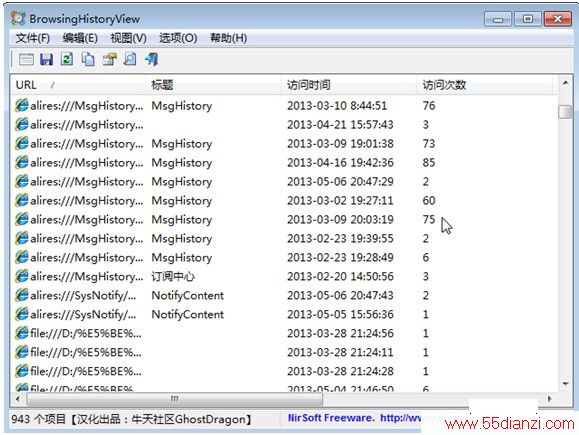Screen dimensions: 579x435
Task: Click IE icon of the 2013-03-02 19:27:11 row
Action: pyautogui.click(x=21, y=201)
